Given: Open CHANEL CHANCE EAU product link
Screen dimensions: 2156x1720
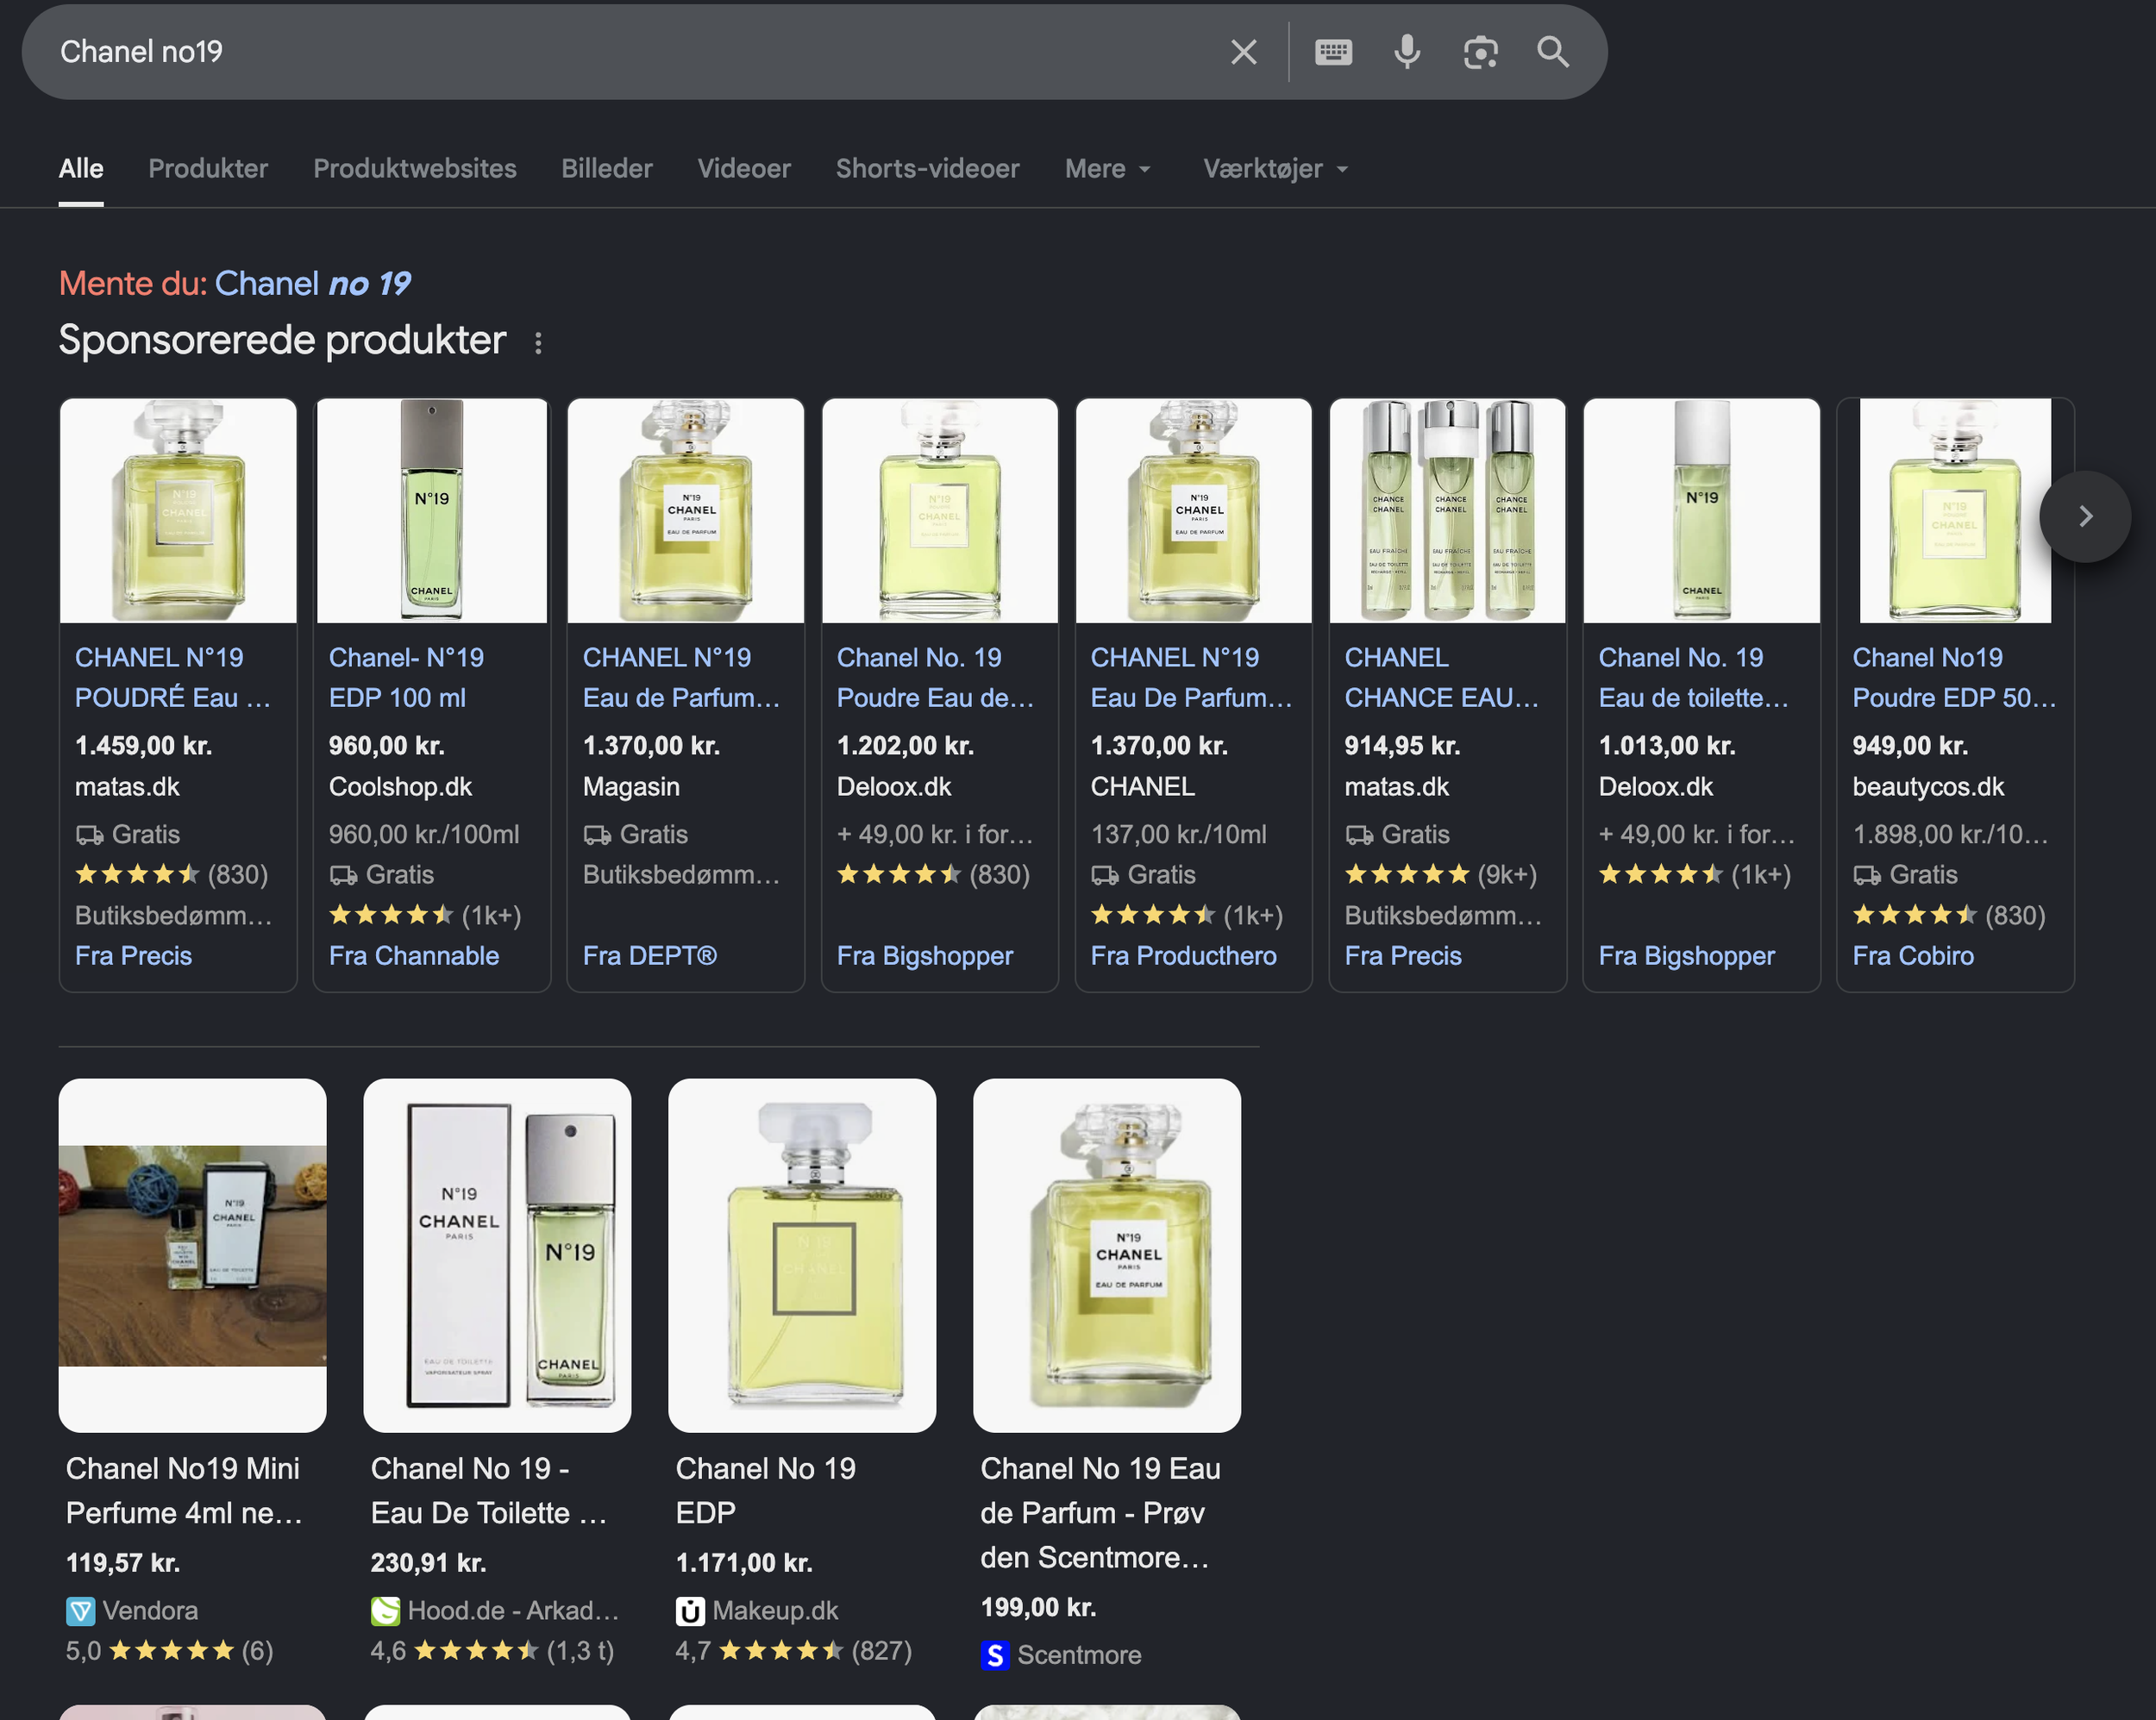Looking at the screenshot, I should 1442,678.
